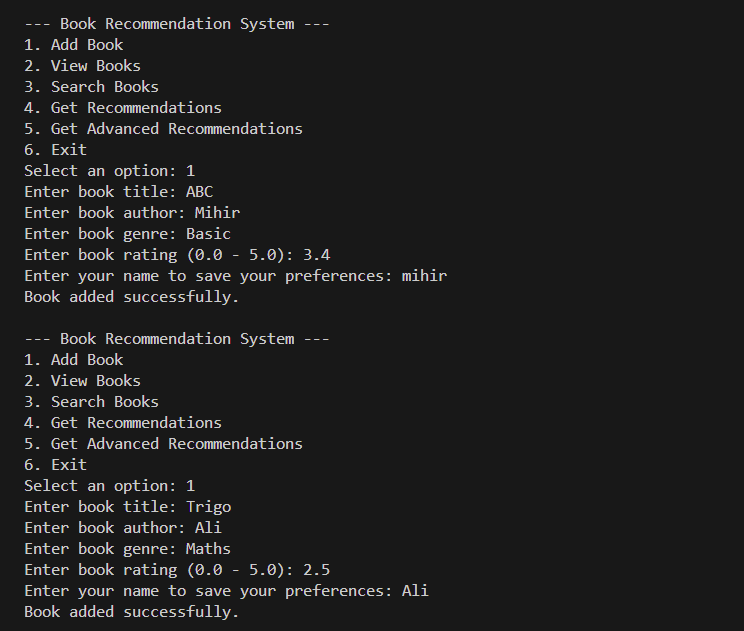Select '5. Get Advanced Recommendations' in second menu

(163, 444)
